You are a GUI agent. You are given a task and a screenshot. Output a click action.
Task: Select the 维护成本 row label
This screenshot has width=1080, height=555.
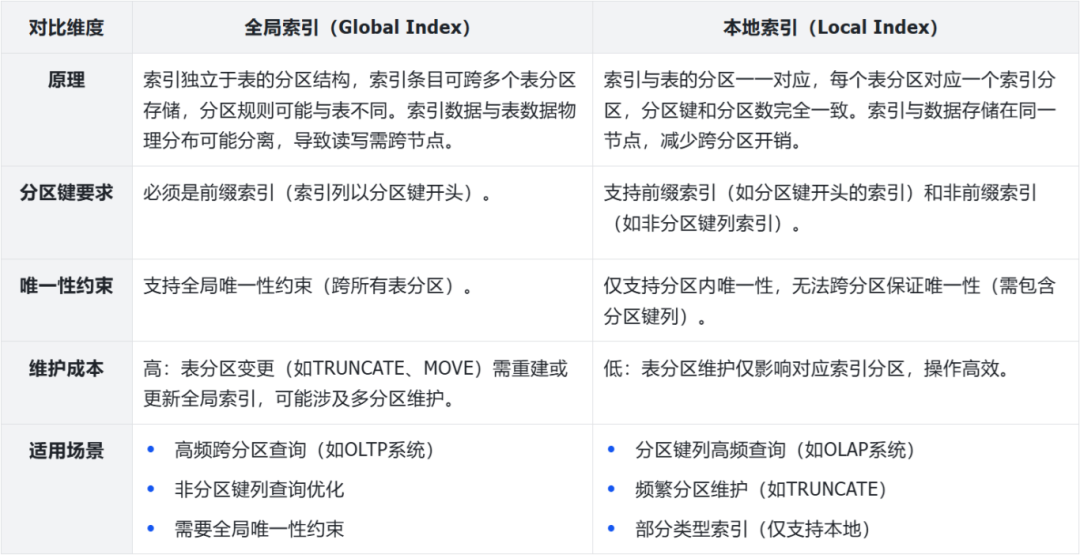click(x=66, y=369)
